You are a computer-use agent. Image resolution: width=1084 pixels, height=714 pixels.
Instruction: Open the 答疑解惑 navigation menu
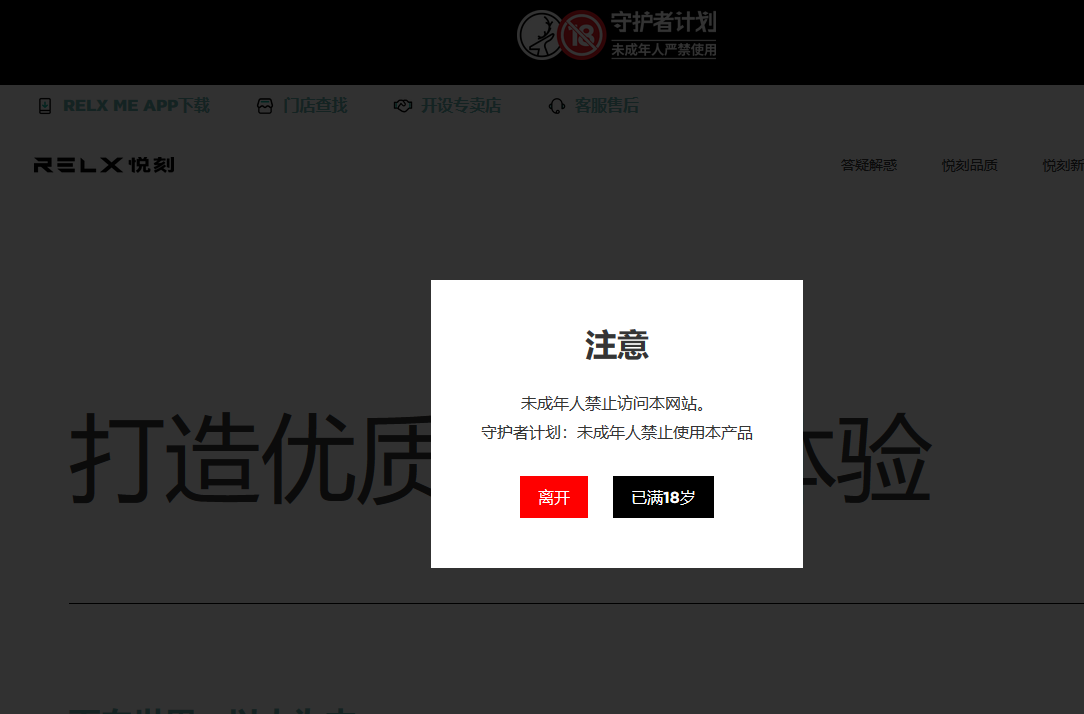pyautogui.click(x=868, y=164)
